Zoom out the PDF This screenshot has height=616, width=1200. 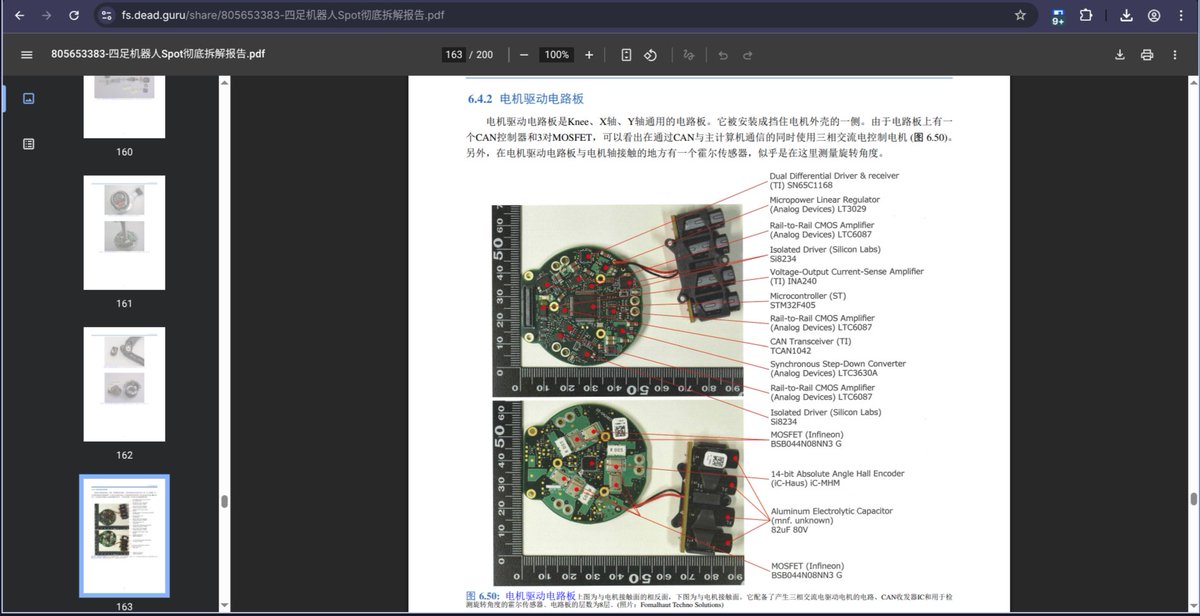(x=524, y=55)
